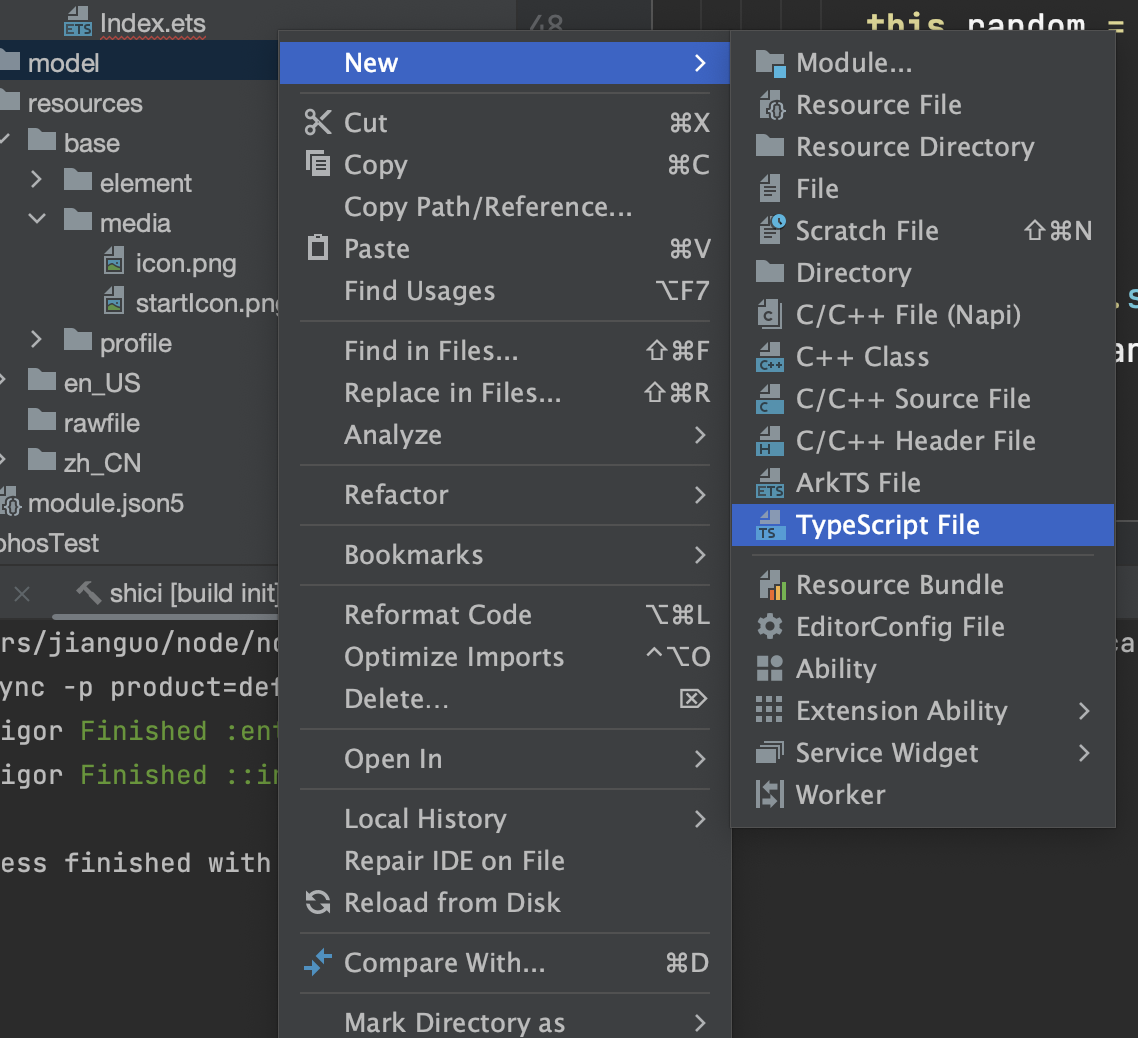
Task: Choose Repair IDE on File
Action: point(504,862)
